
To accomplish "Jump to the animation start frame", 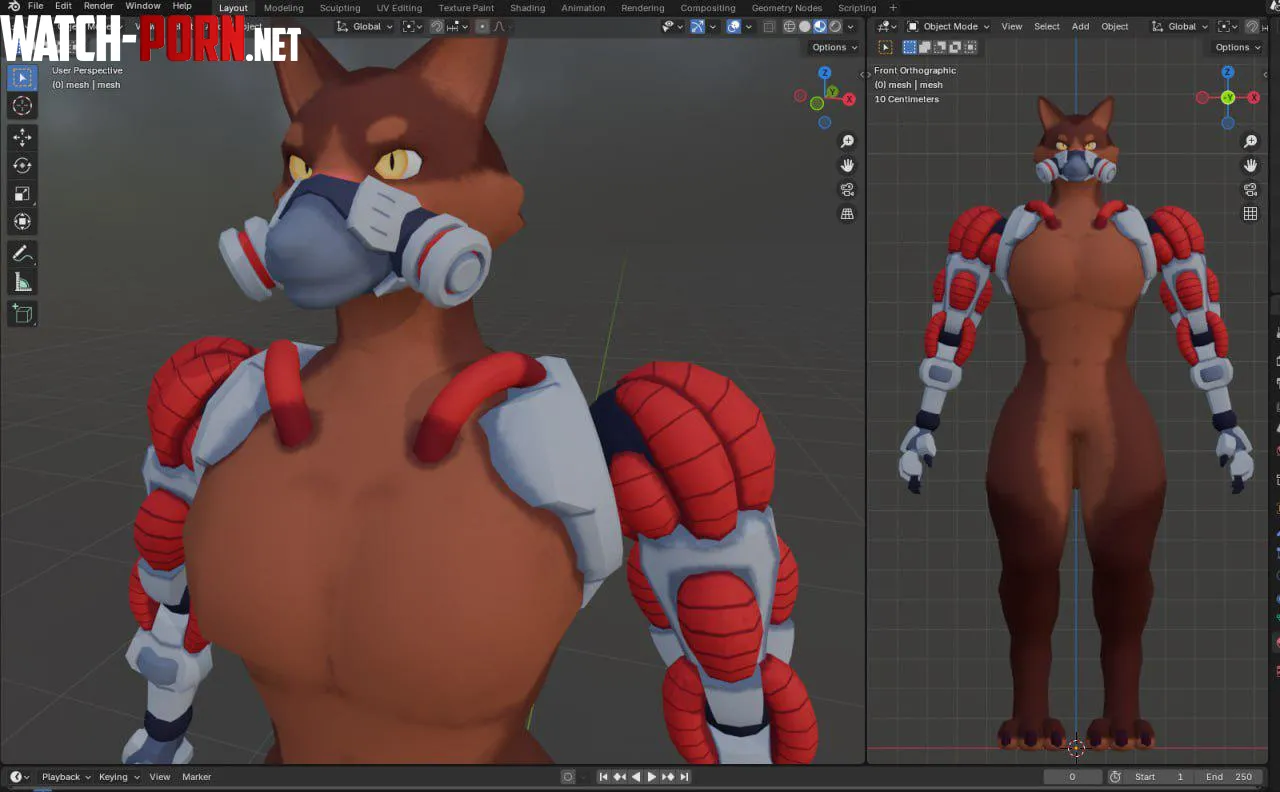I will (x=603, y=777).
